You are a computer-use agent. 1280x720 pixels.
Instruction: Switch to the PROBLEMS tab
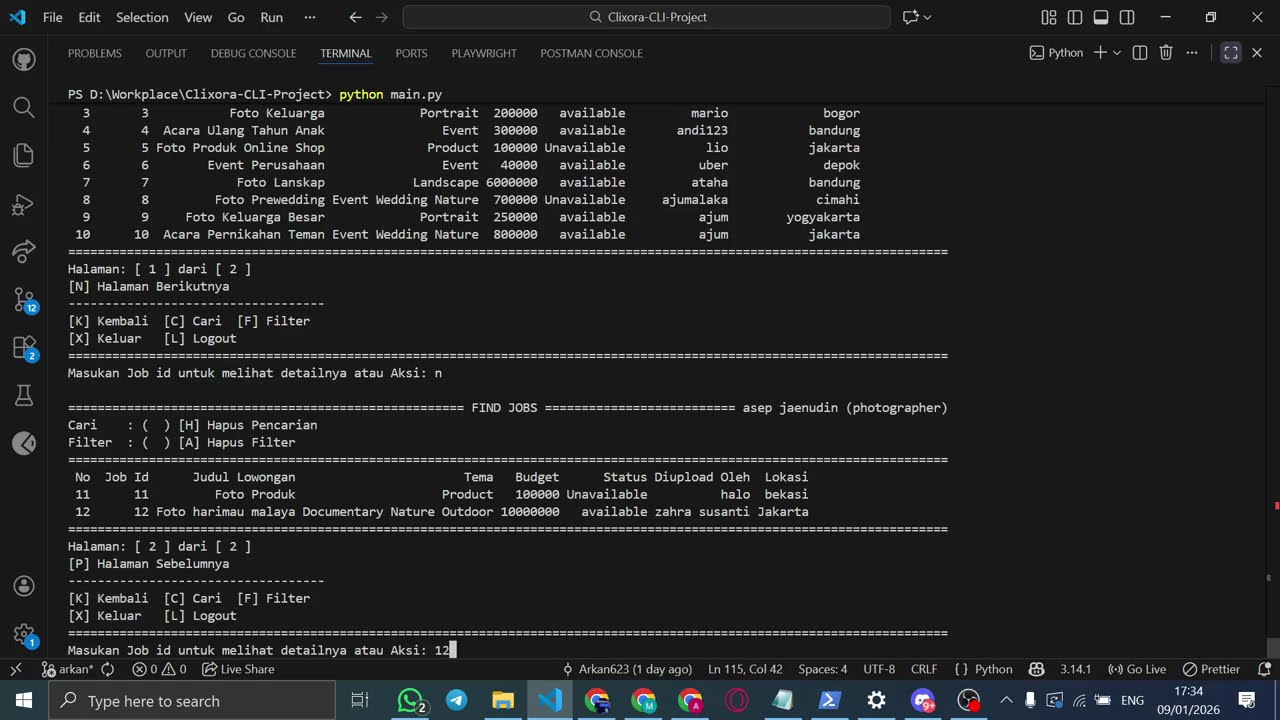(x=95, y=53)
